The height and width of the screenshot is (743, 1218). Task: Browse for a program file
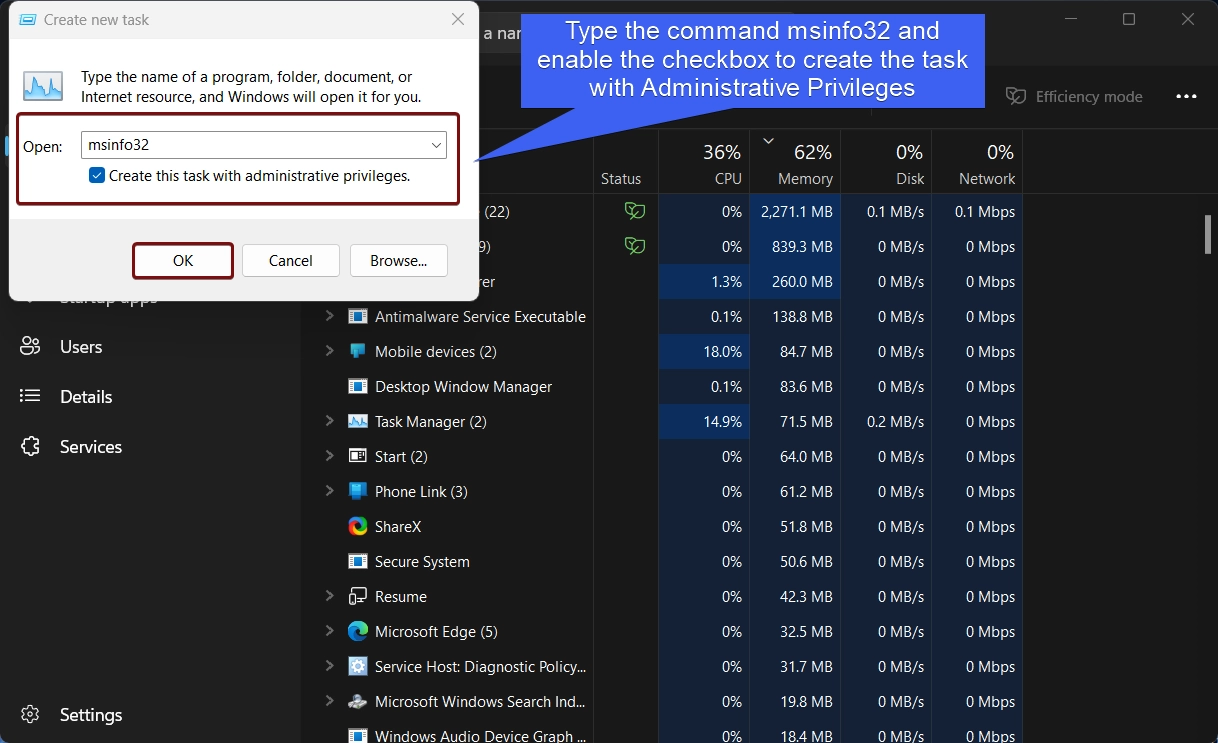tap(399, 261)
